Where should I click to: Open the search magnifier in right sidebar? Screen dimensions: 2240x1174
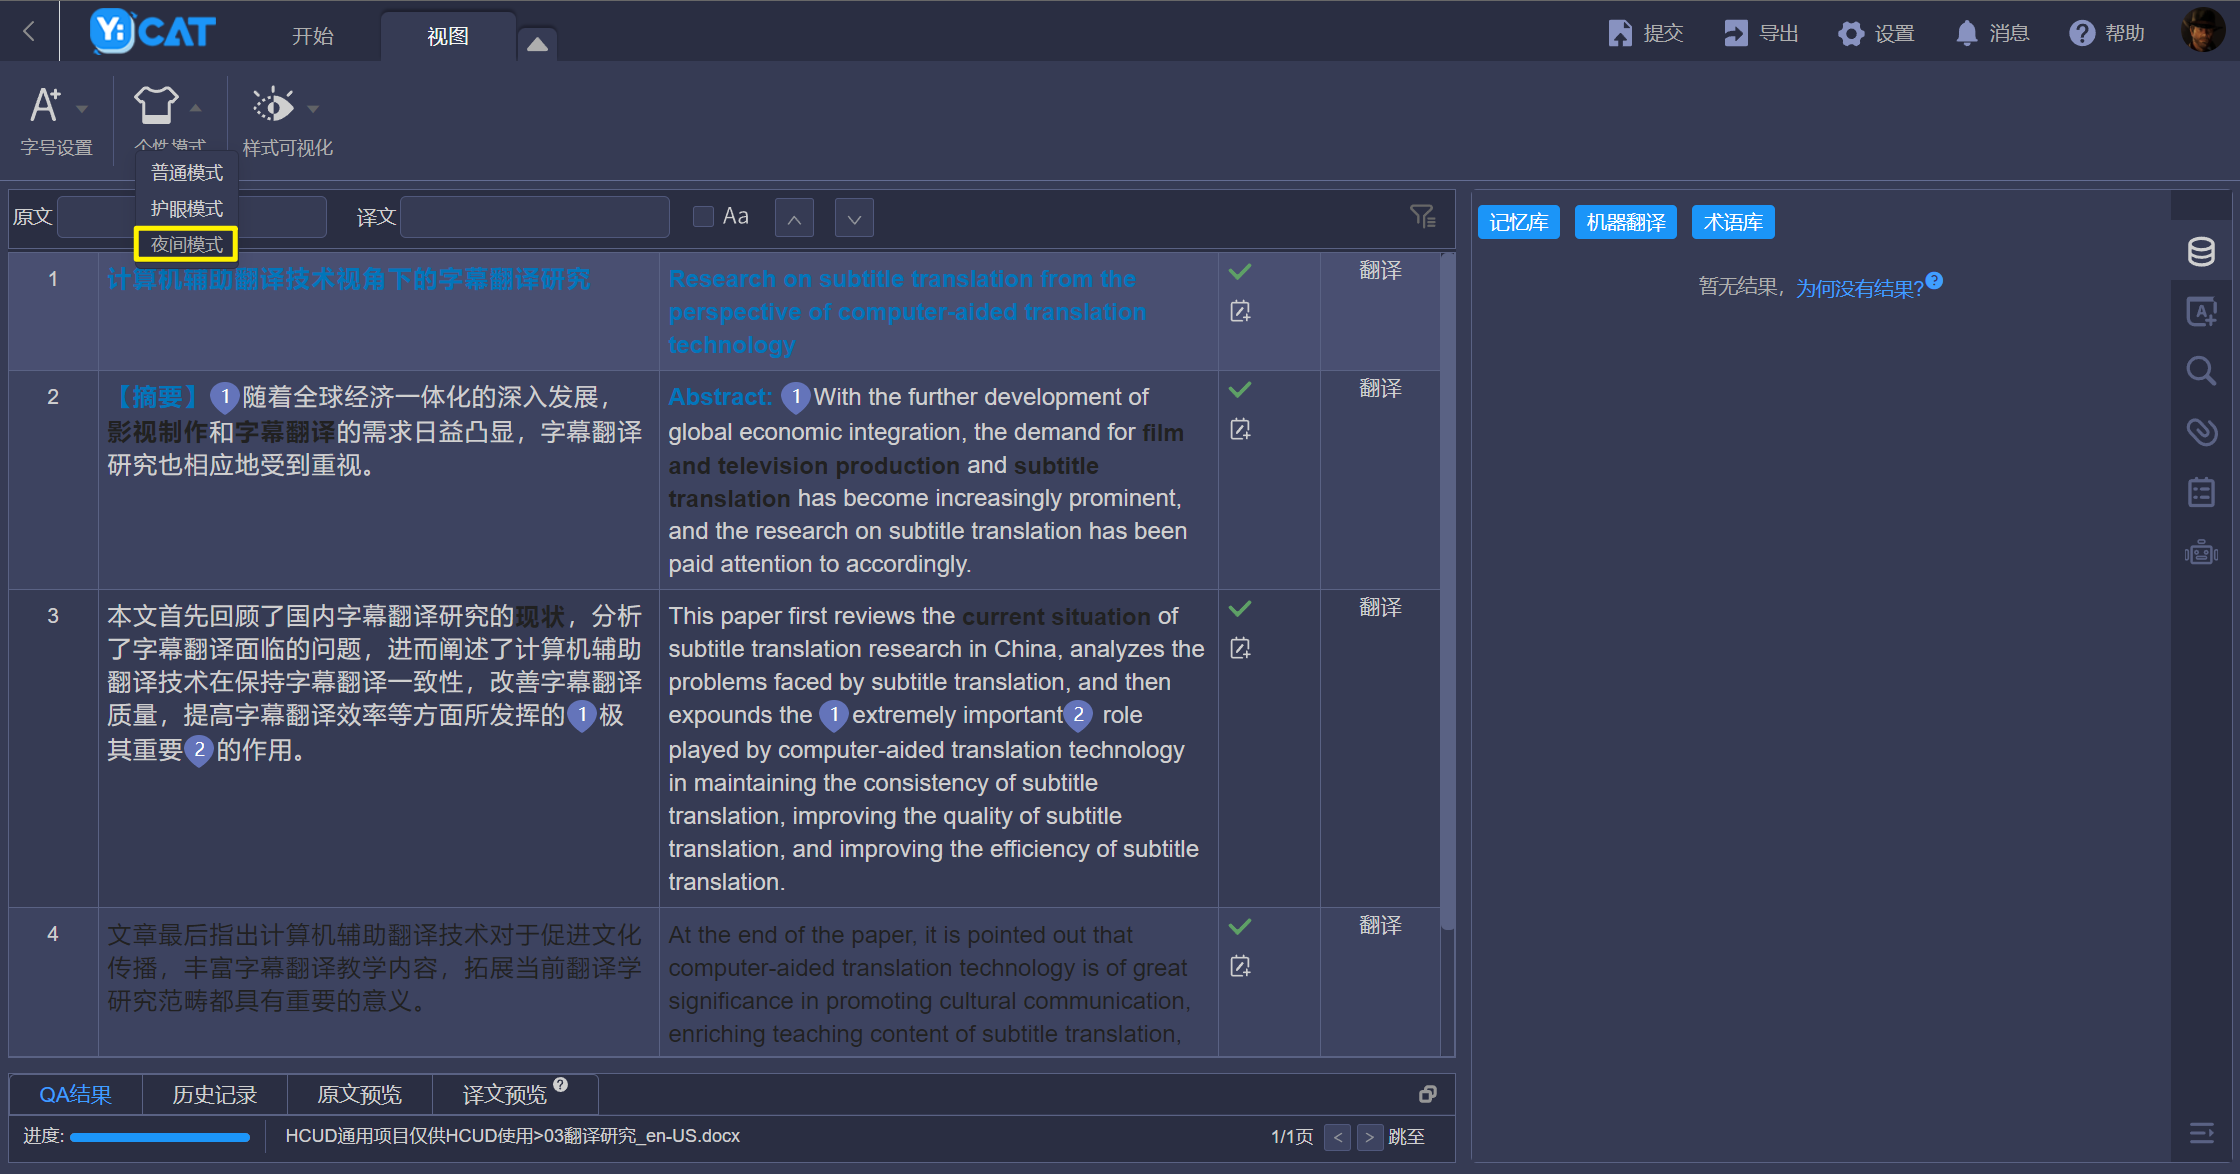2201,371
